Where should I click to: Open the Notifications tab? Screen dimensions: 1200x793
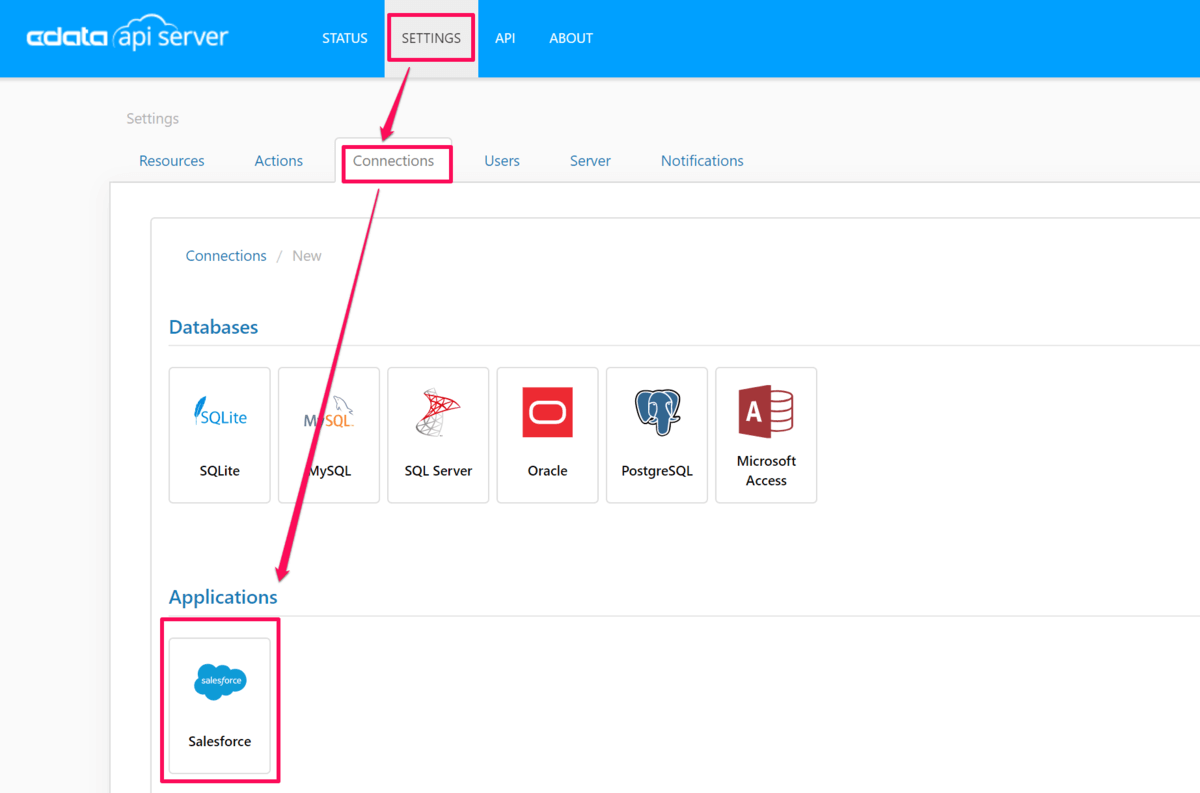pyautogui.click(x=702, y=161)
